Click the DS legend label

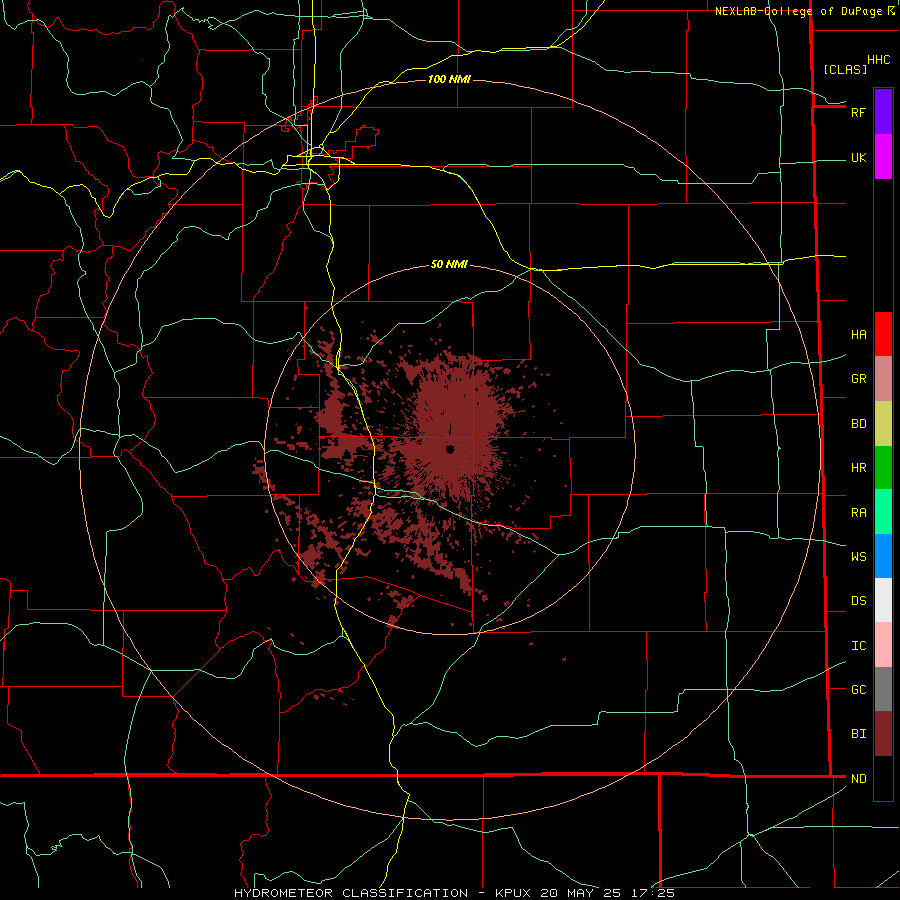point(858,601)
